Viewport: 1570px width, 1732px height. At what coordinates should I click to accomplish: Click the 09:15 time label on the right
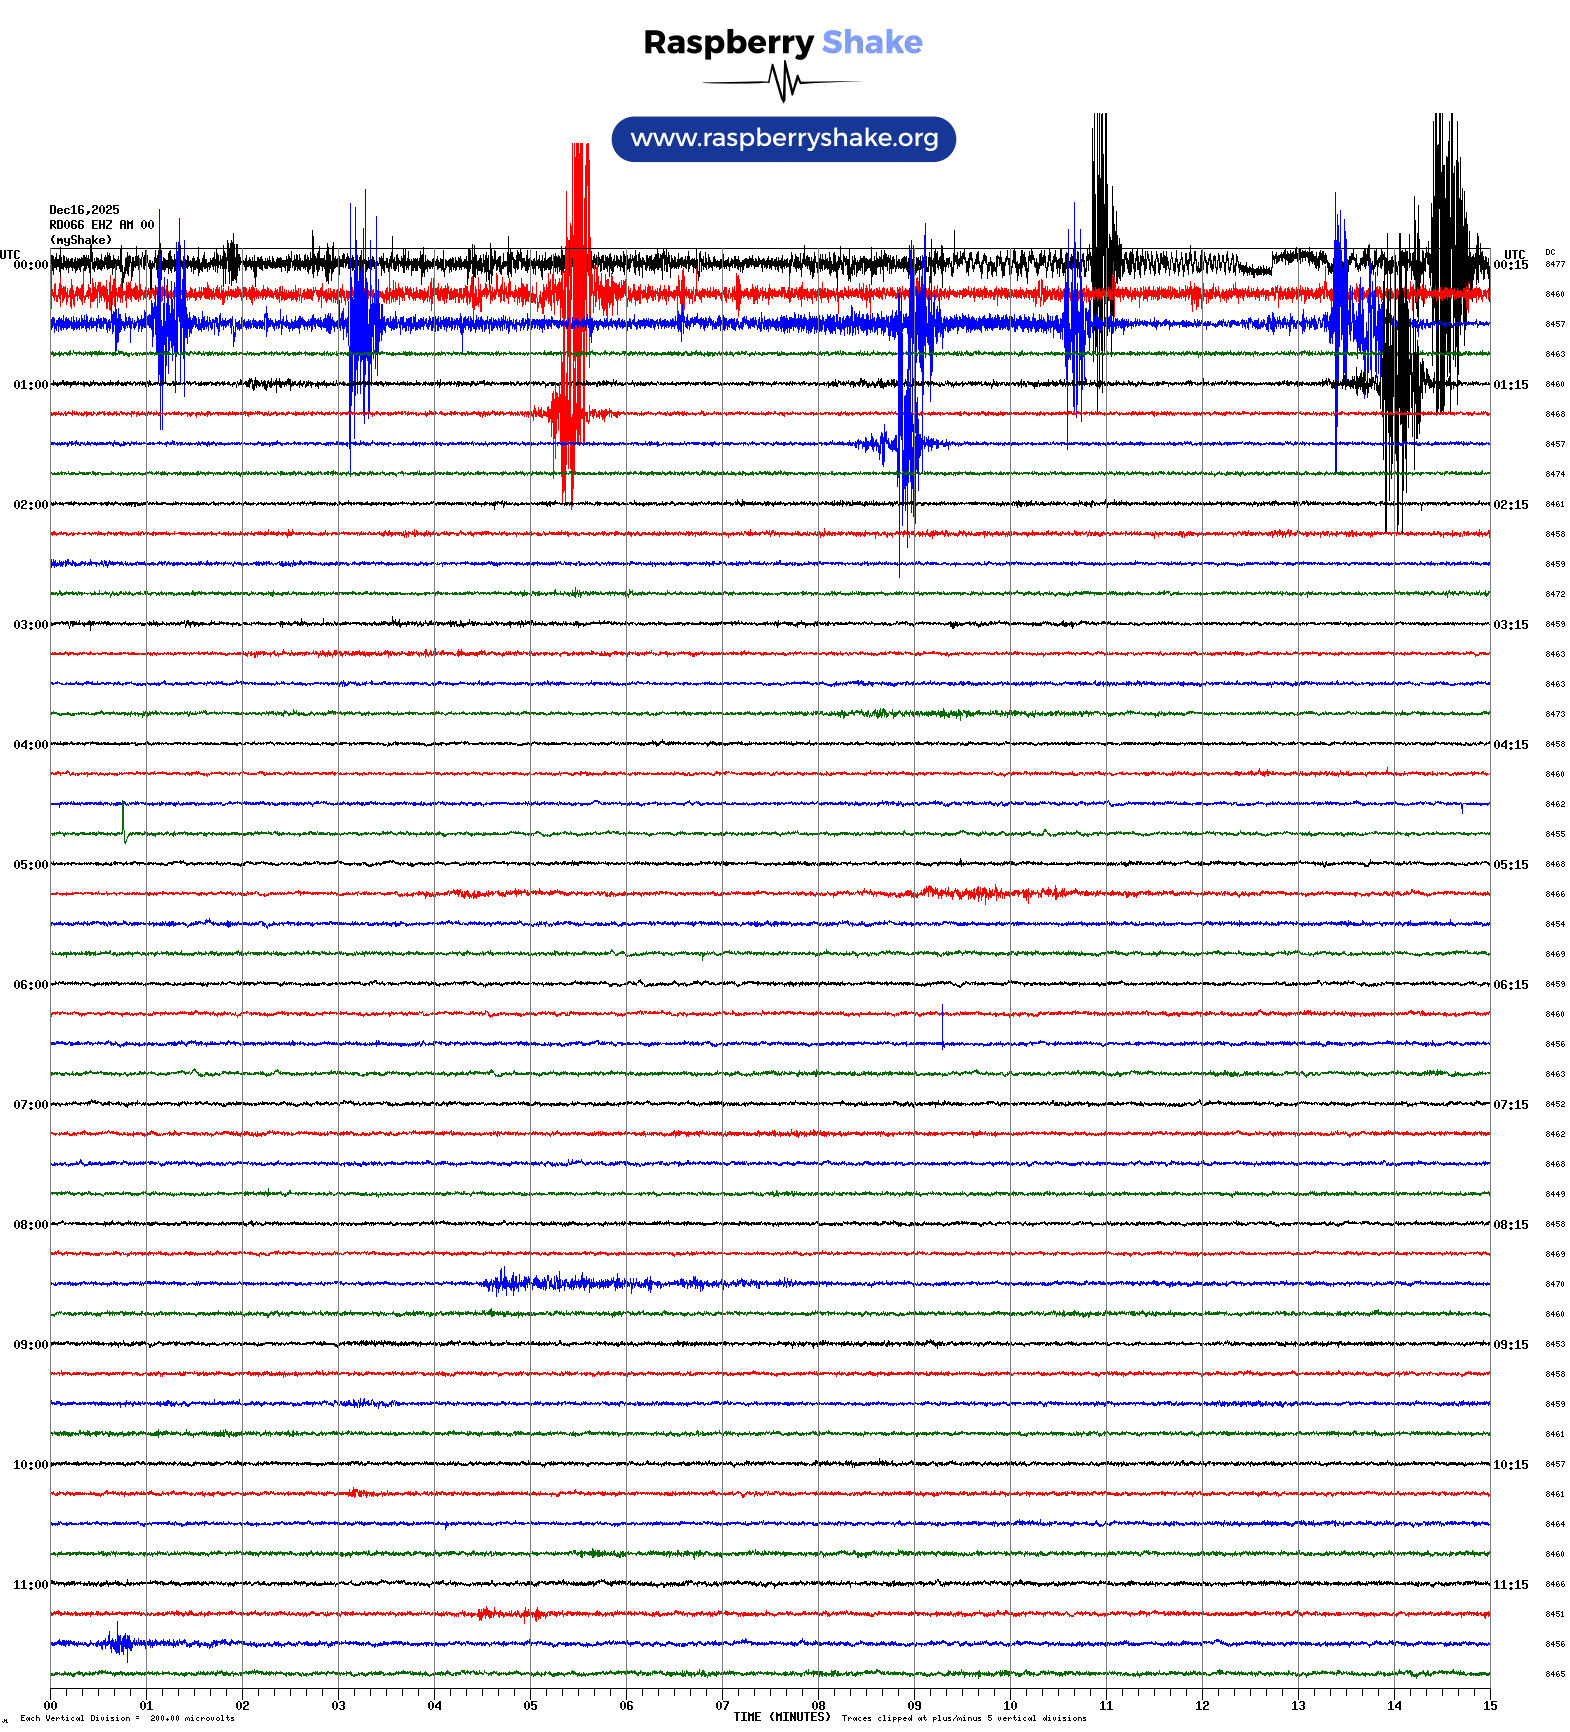click(1510, 1345)
